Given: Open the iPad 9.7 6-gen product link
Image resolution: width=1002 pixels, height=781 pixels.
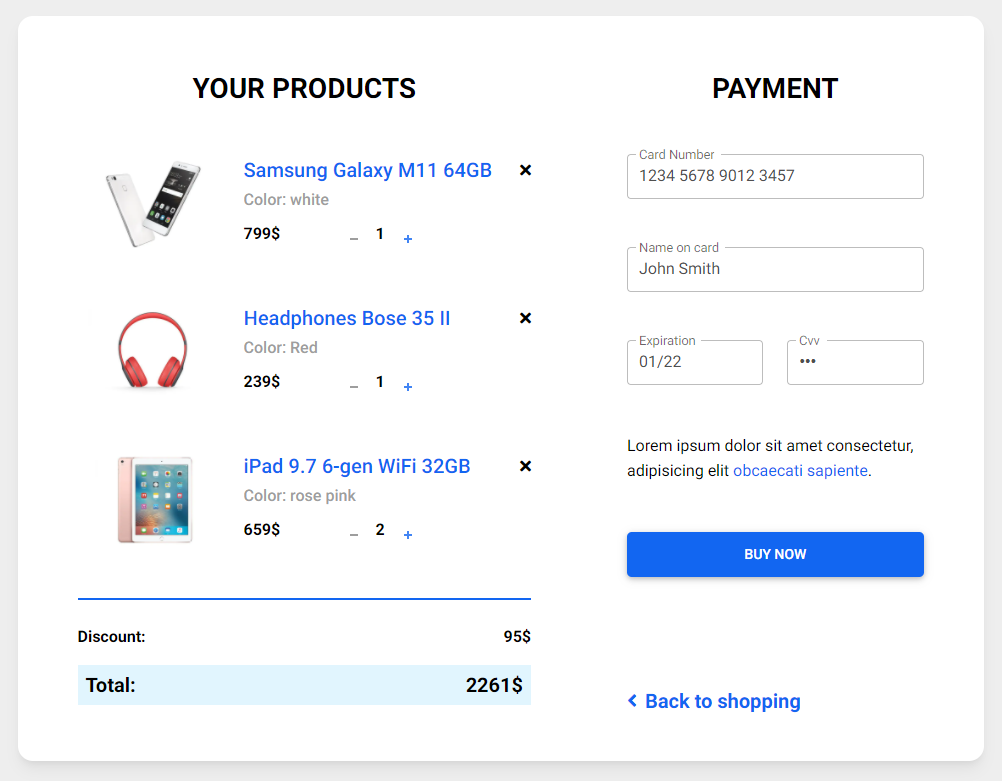Looking at the screenshot, I should pos(357,466).
